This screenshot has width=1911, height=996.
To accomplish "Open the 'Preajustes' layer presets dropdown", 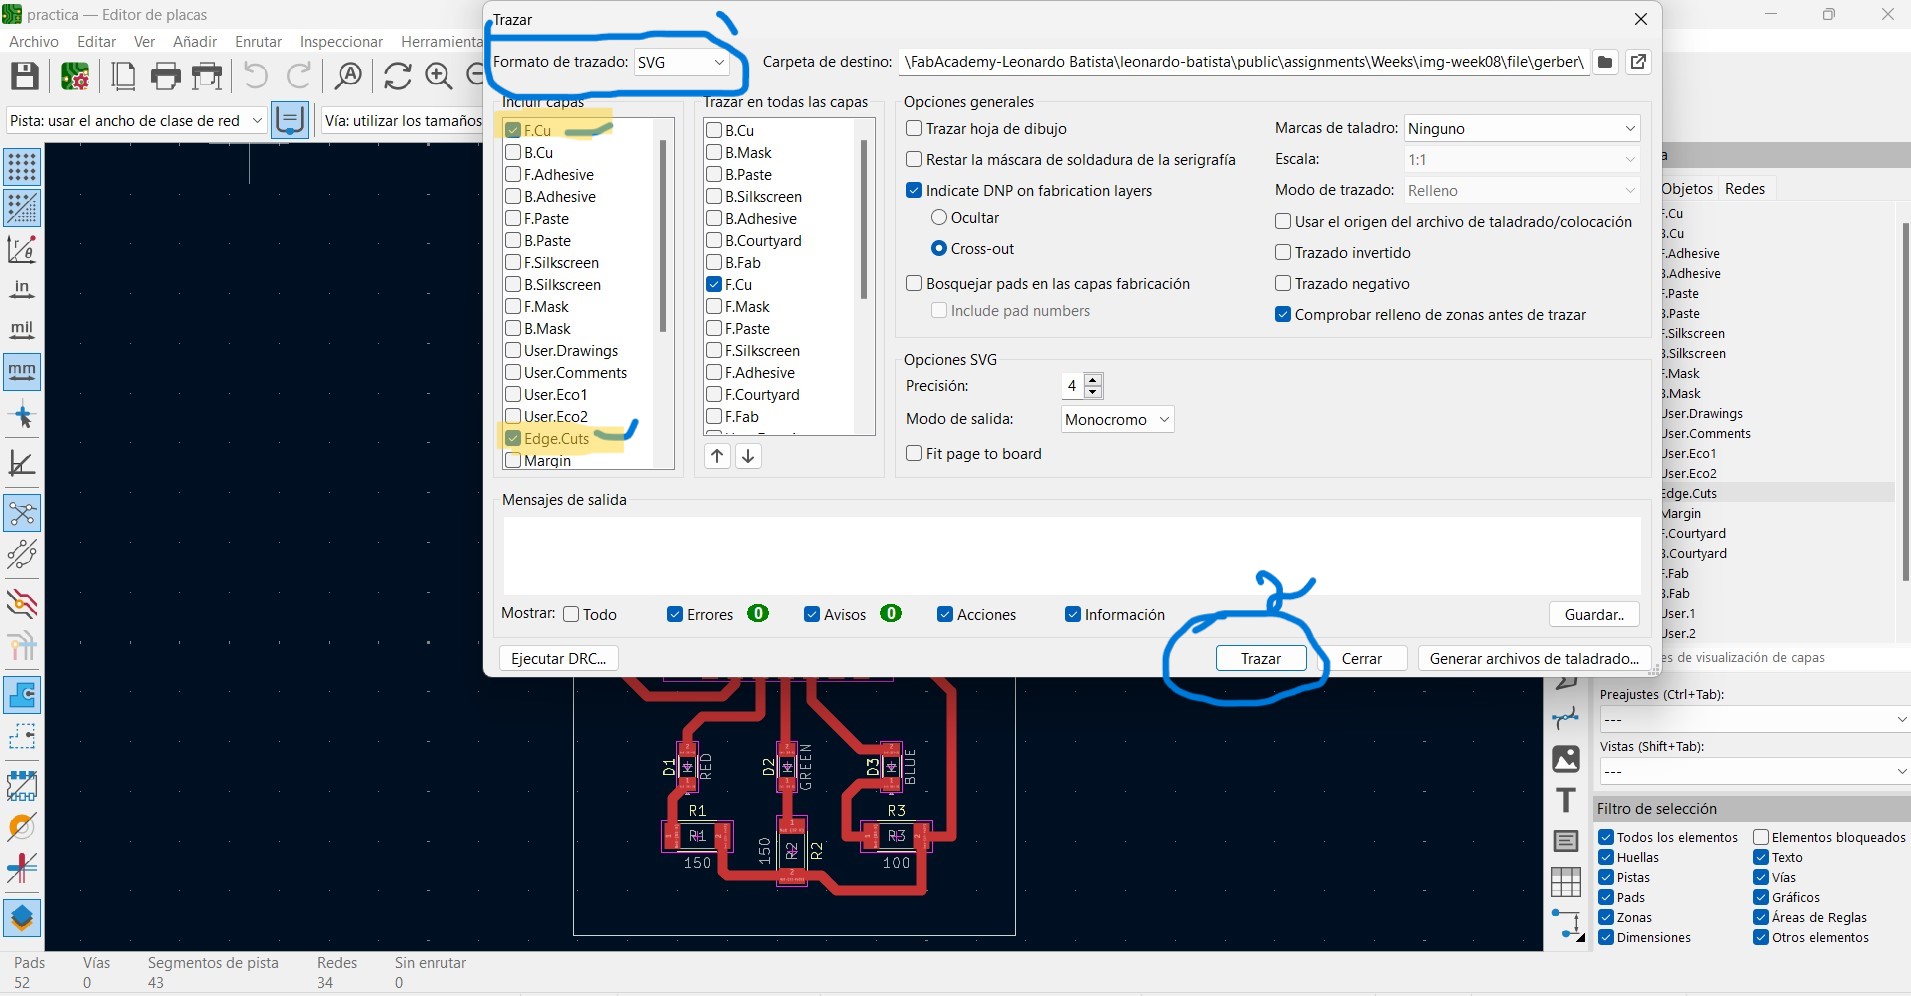I will tap(1754, 719).
